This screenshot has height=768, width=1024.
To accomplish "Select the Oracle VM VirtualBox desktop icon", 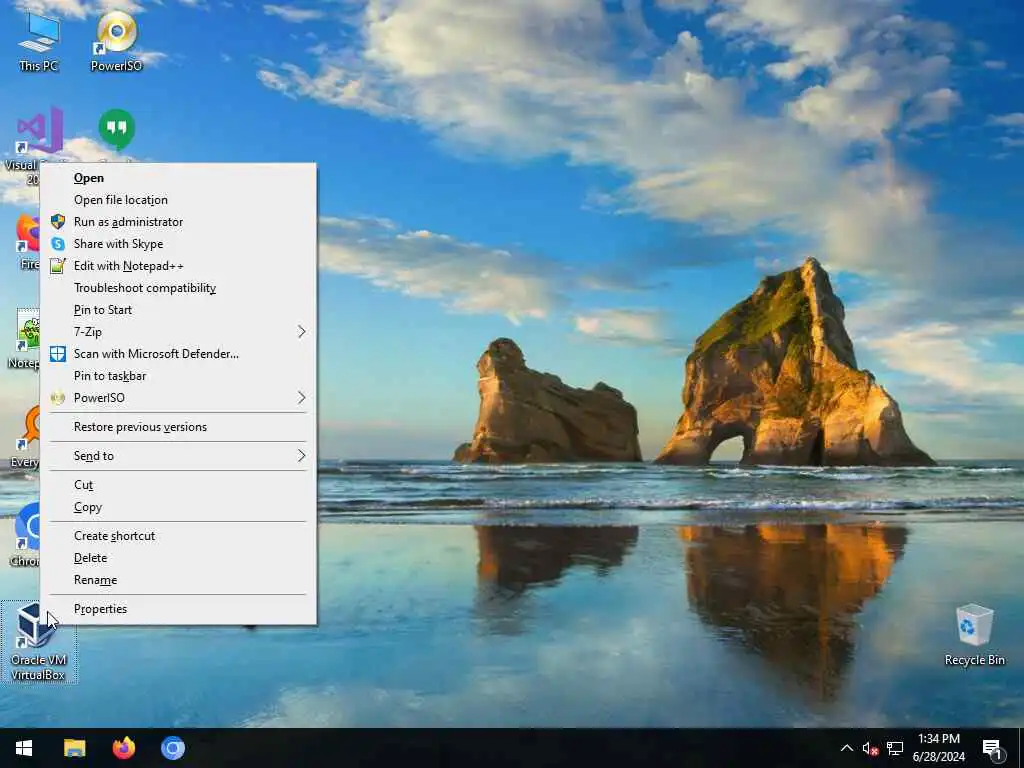I will pyautogui.click(x=39, y=642).
